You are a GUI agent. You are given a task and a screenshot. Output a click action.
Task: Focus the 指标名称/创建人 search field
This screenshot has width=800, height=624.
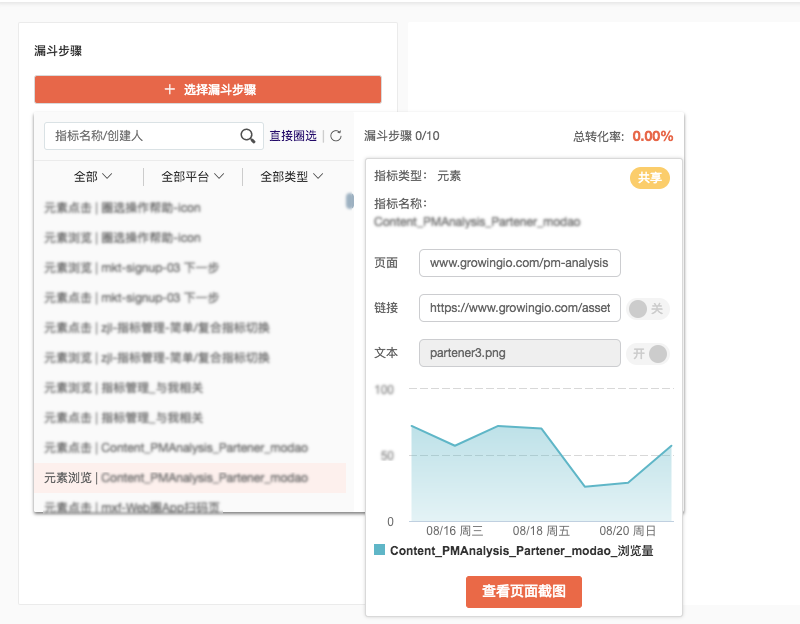point(154,136)
